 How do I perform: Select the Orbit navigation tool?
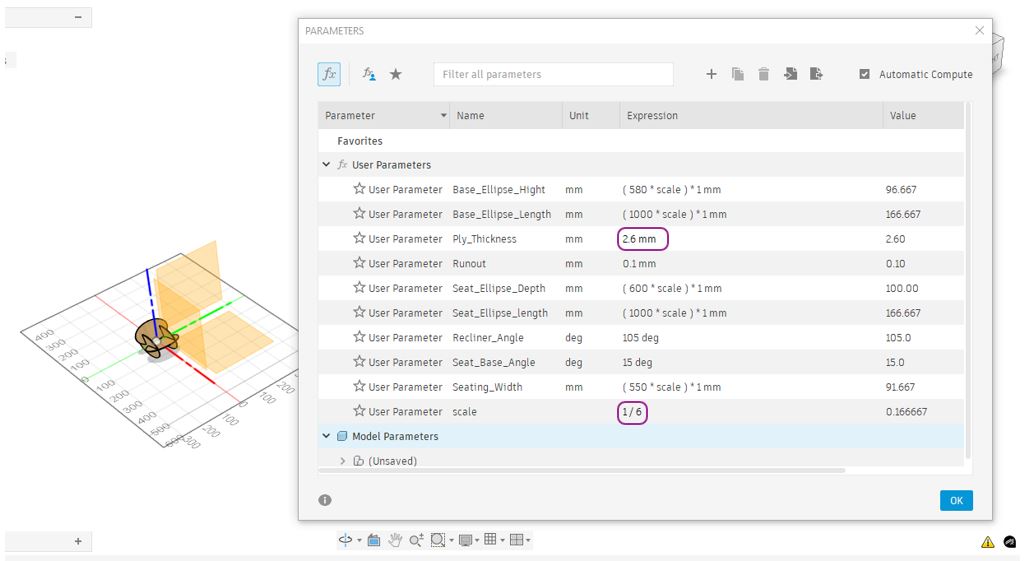345,540
